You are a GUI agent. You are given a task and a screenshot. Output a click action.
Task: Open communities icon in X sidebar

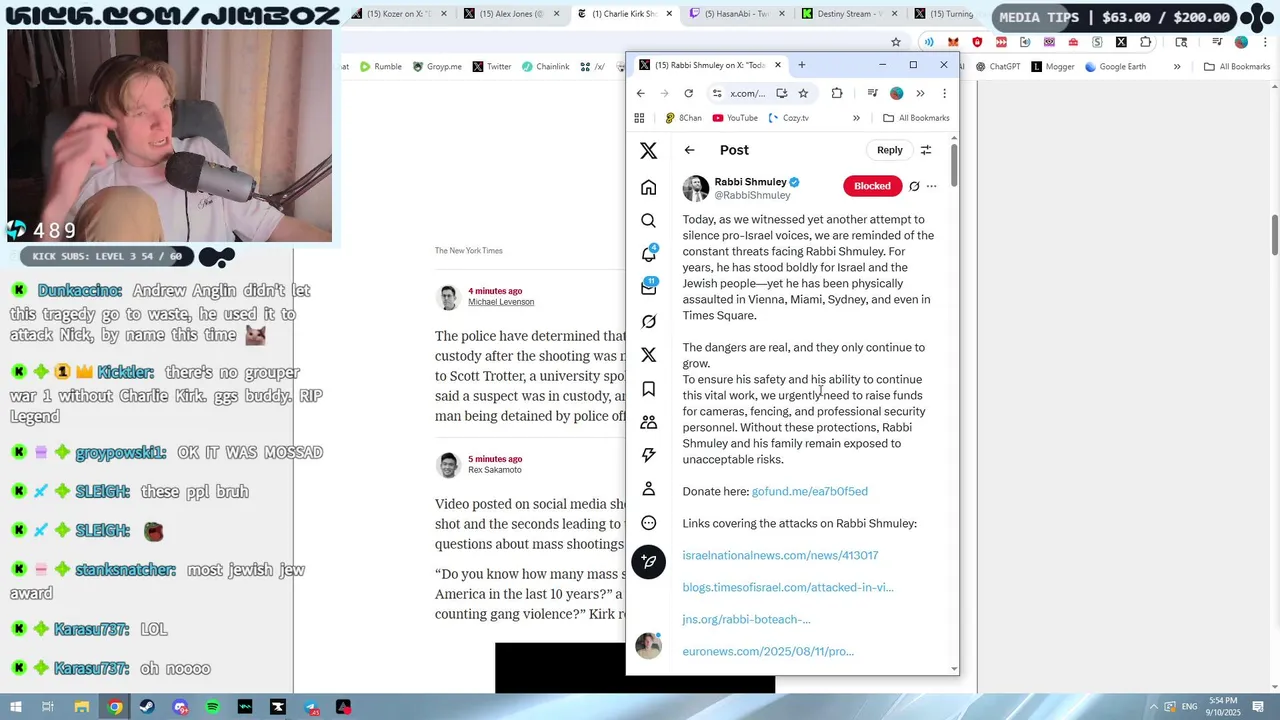click(x=648, y=422)
